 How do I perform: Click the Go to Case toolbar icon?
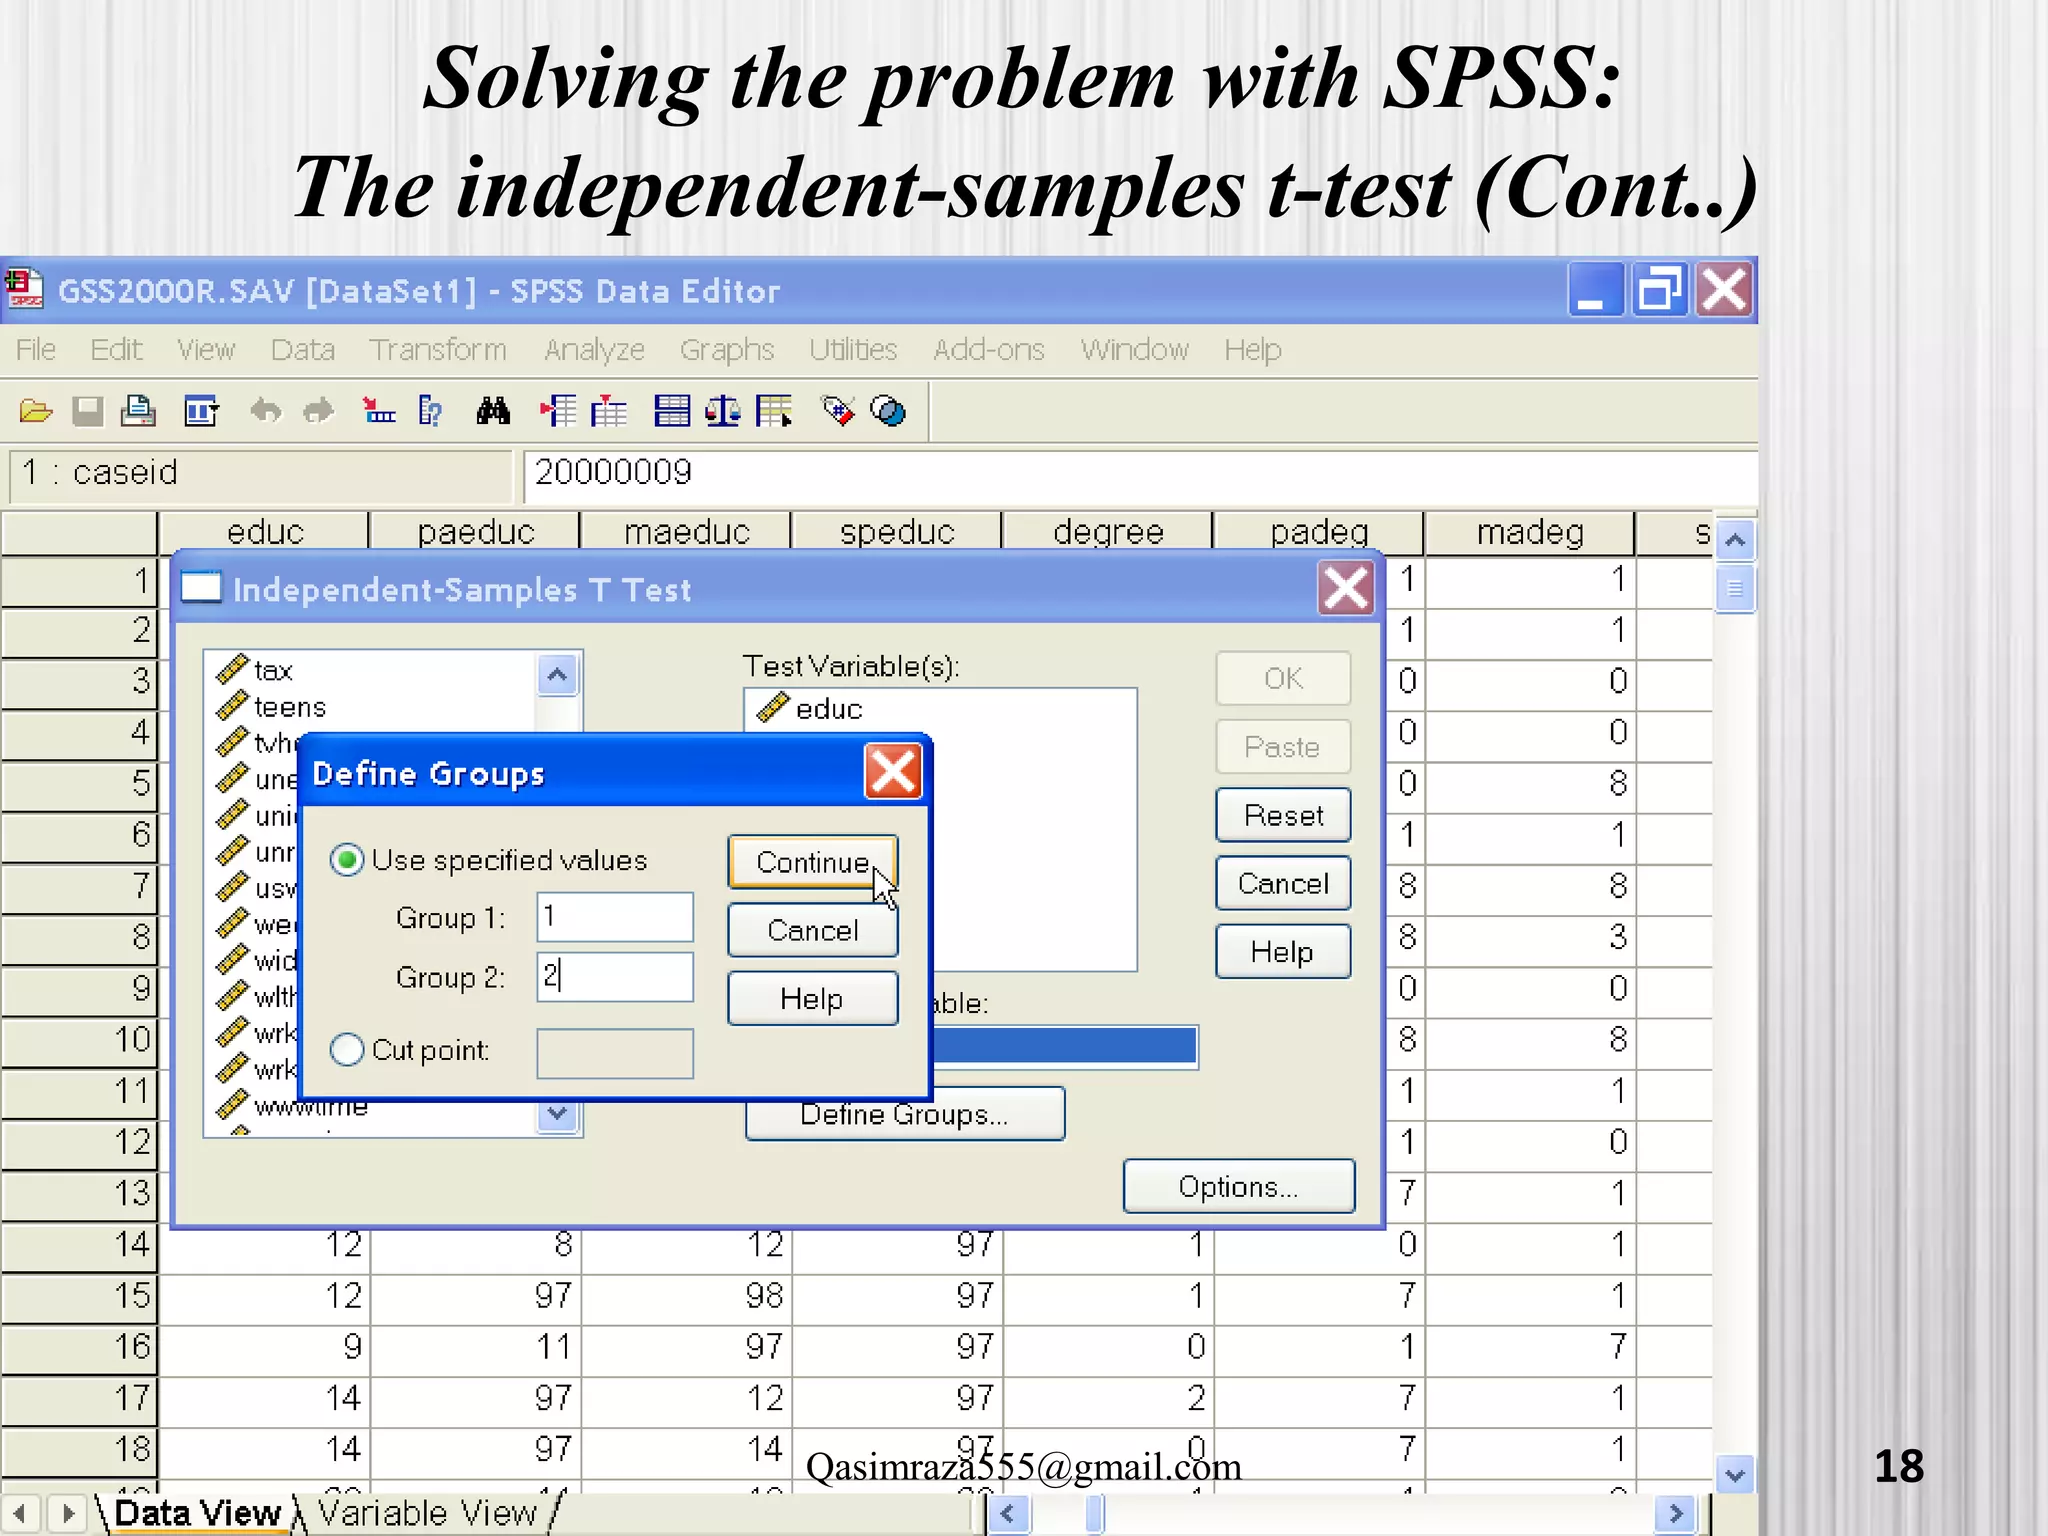379,411
